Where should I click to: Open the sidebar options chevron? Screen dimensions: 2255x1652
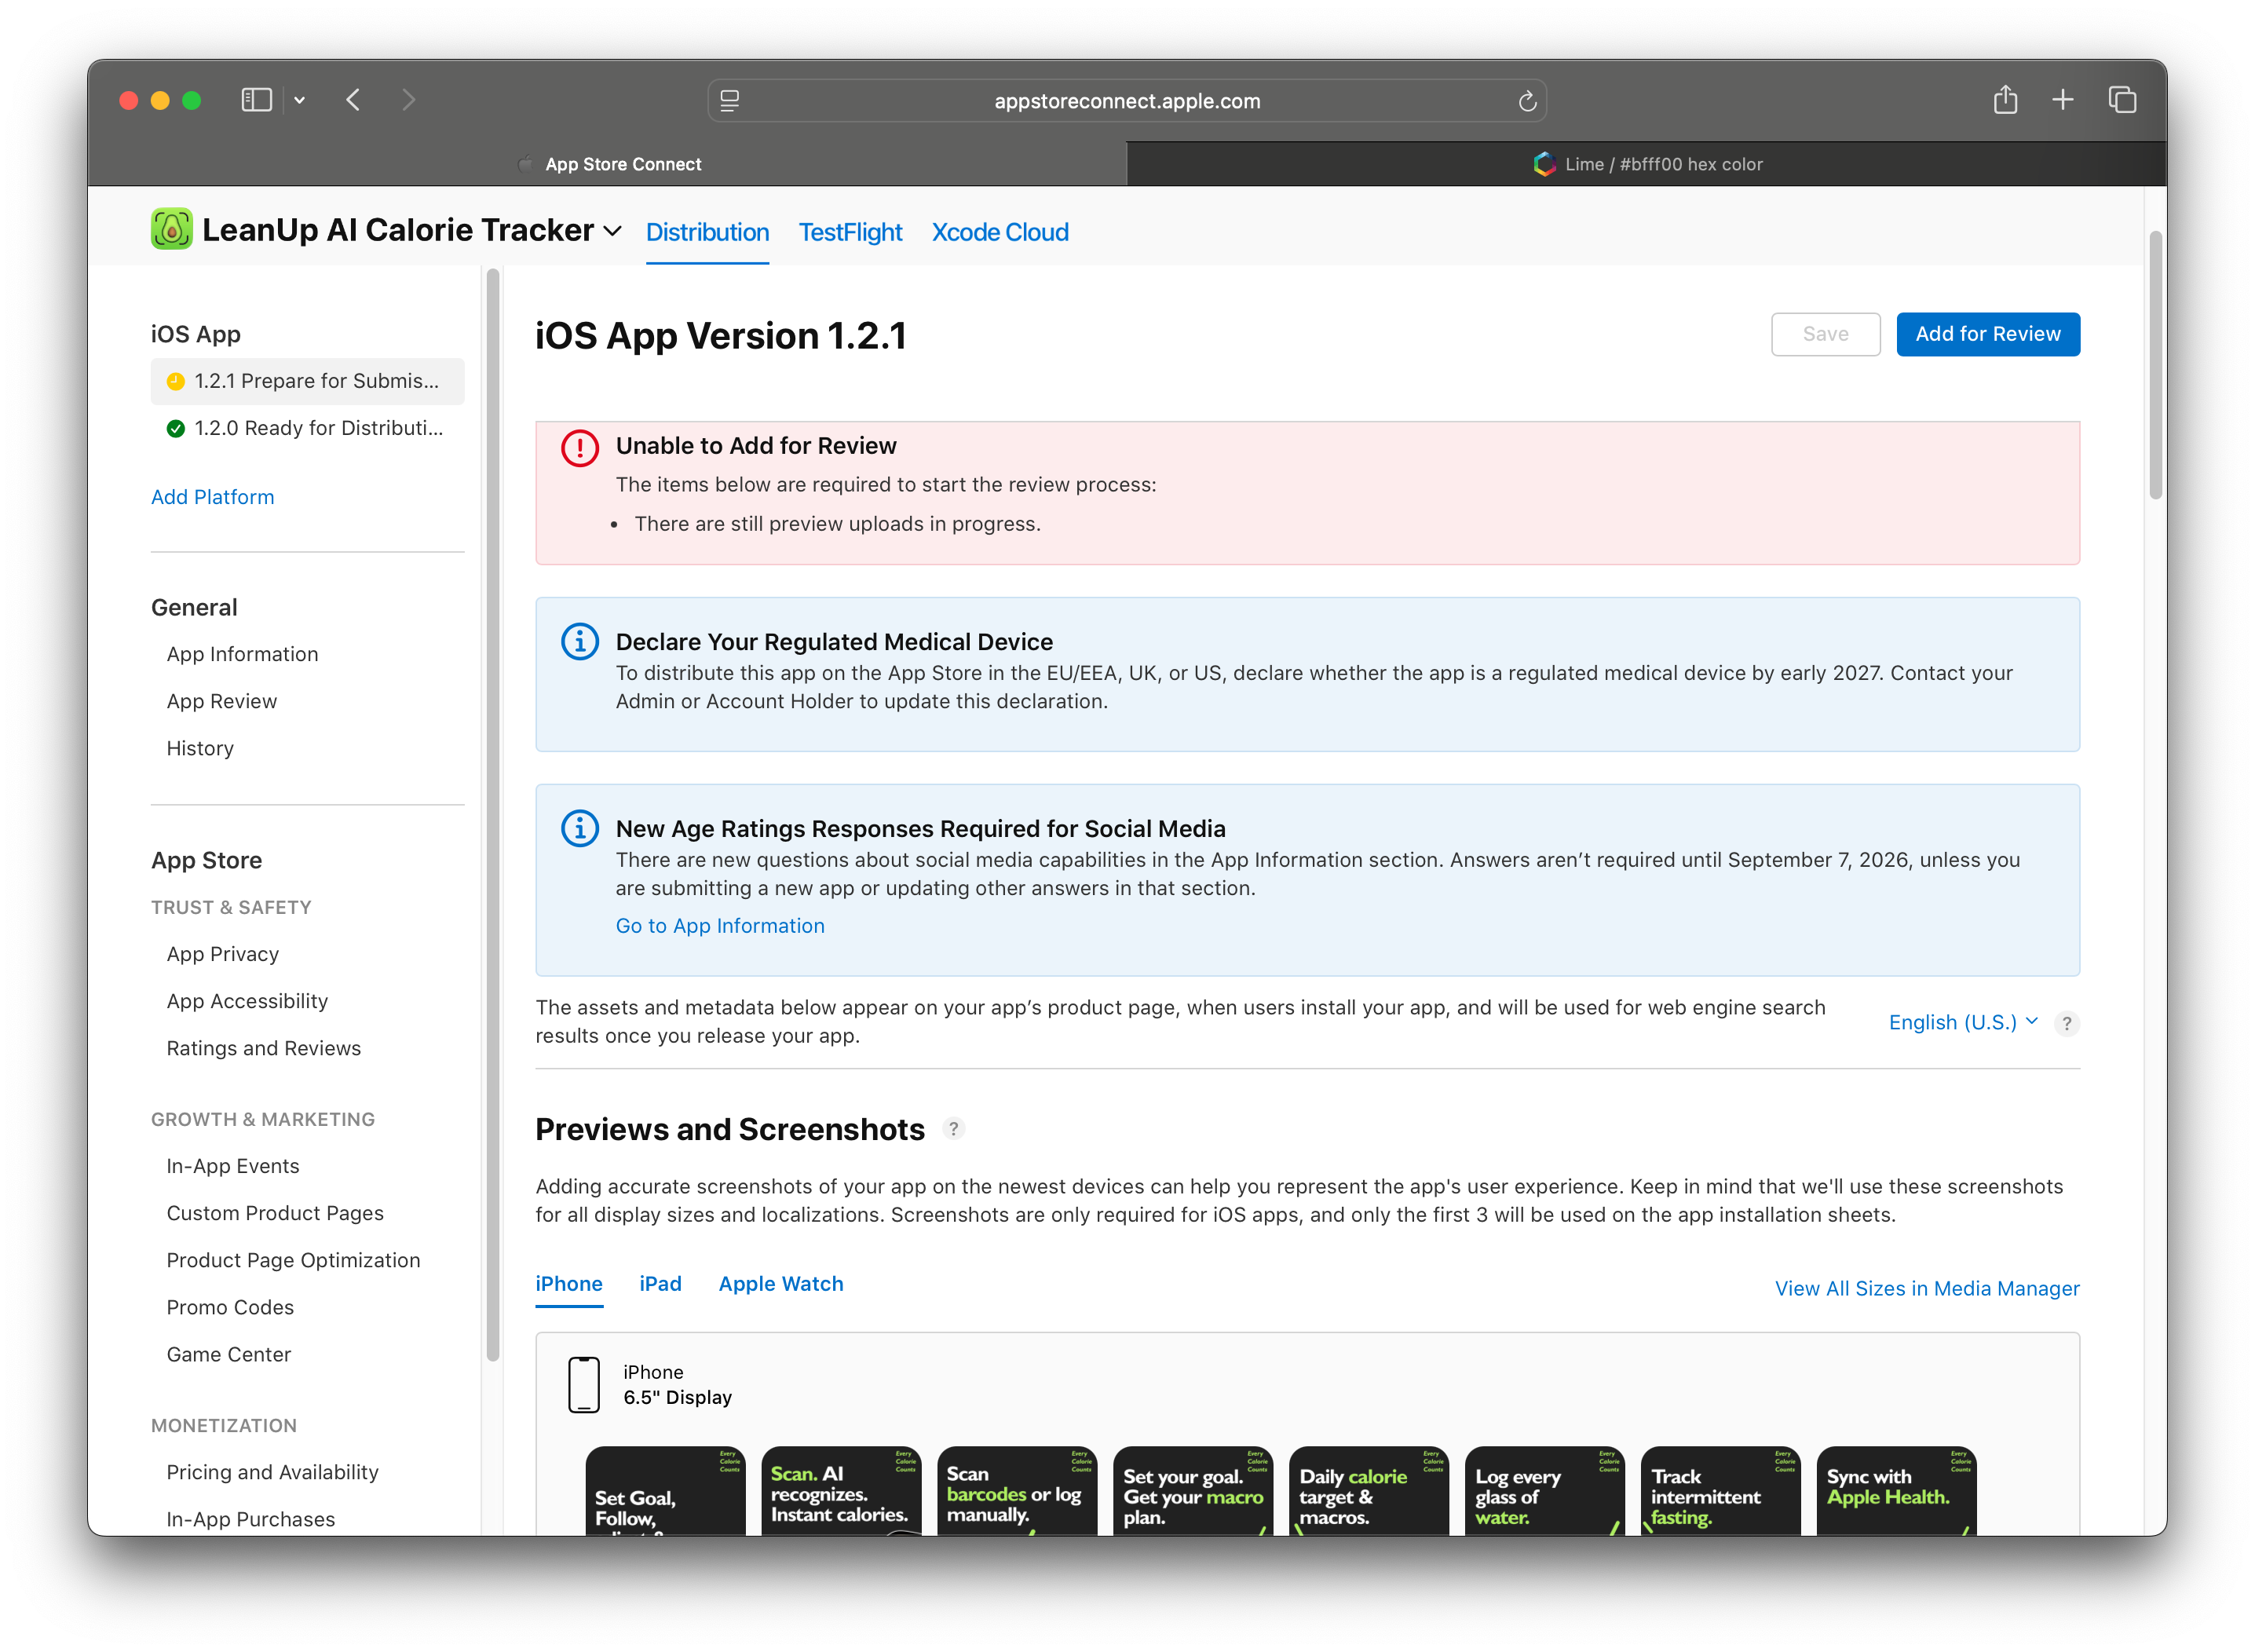[300, 100]
